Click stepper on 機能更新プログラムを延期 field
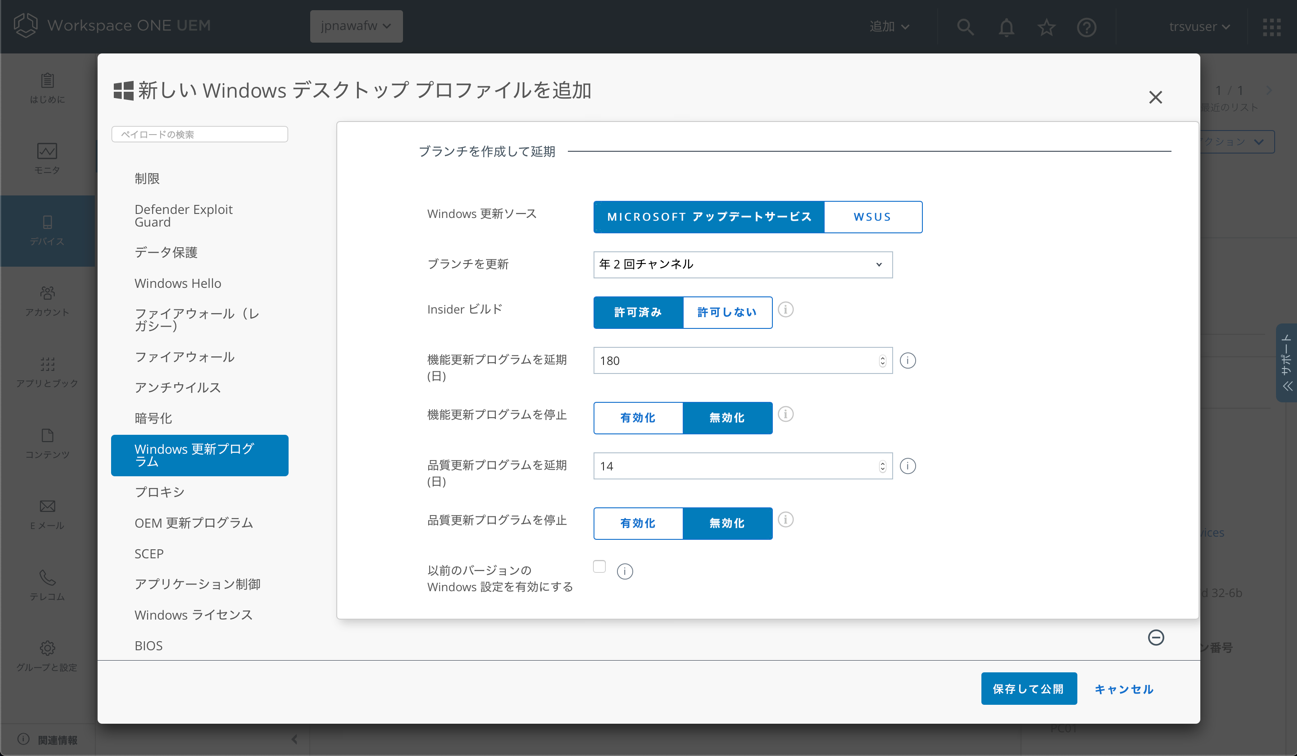Screen dimensions: 1297x756 point(882,361)
